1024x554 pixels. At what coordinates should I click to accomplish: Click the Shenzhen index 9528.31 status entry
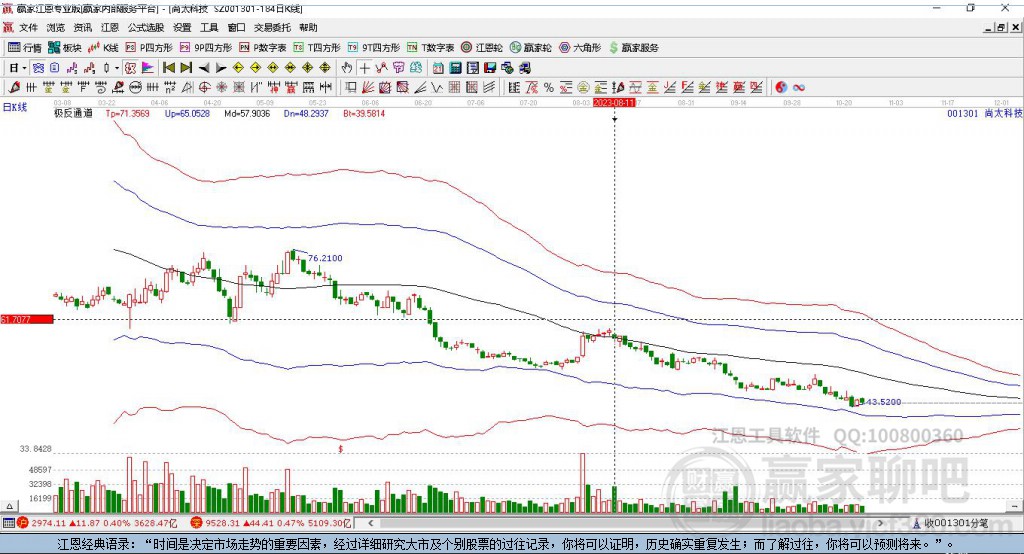tap(271, 523)
